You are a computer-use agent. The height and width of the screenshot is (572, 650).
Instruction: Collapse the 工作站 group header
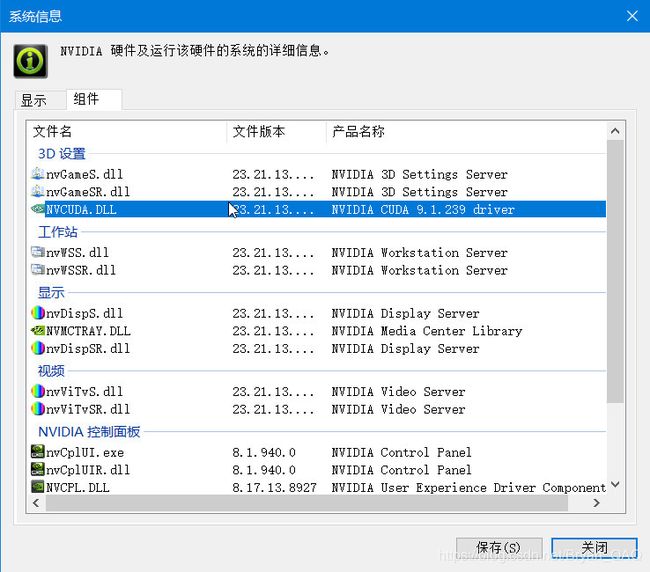[x=58, y=232]
